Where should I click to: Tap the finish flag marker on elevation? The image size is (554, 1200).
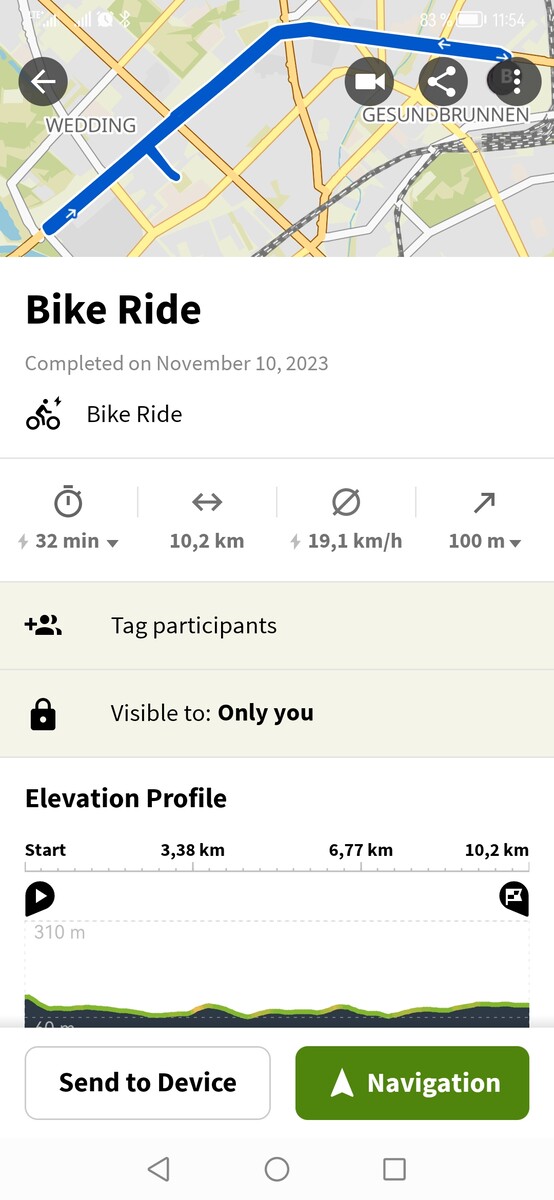[513, 898]
